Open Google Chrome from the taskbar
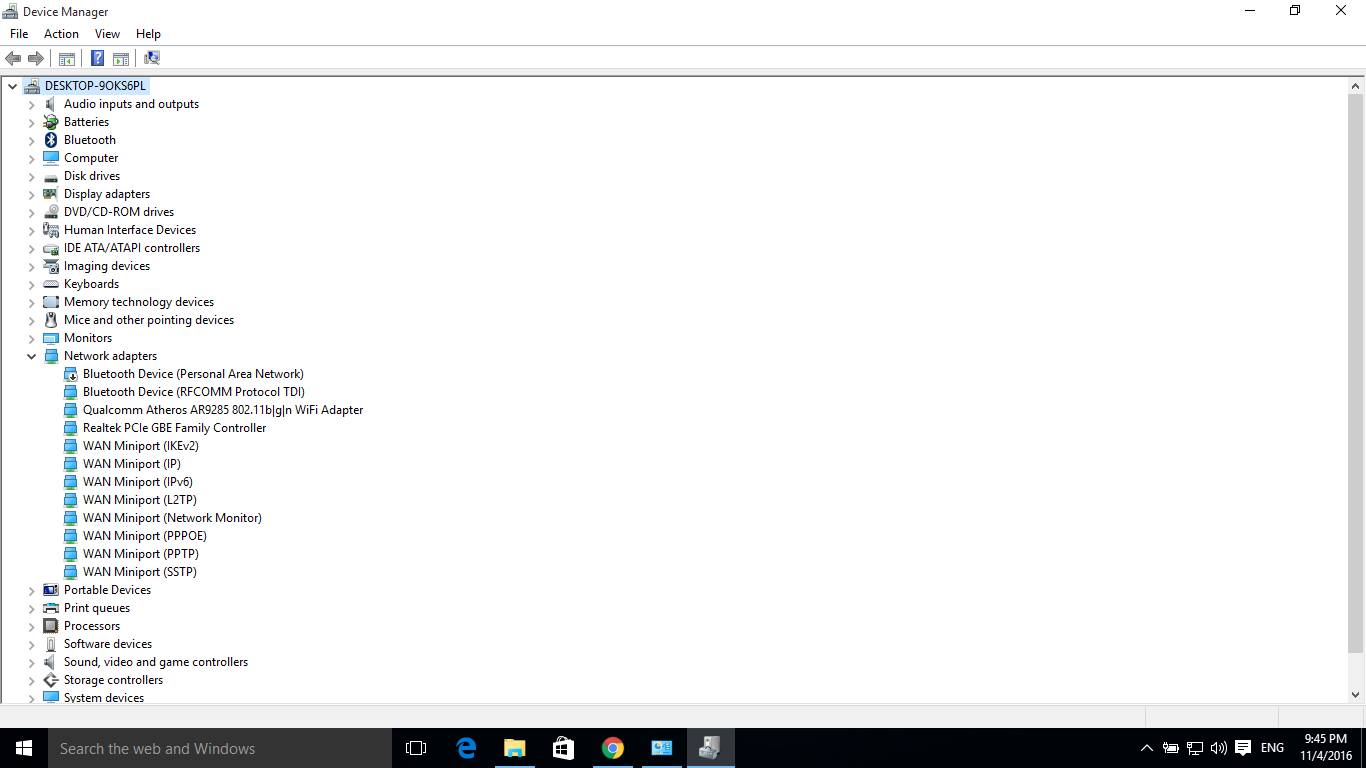 (612, 748)
